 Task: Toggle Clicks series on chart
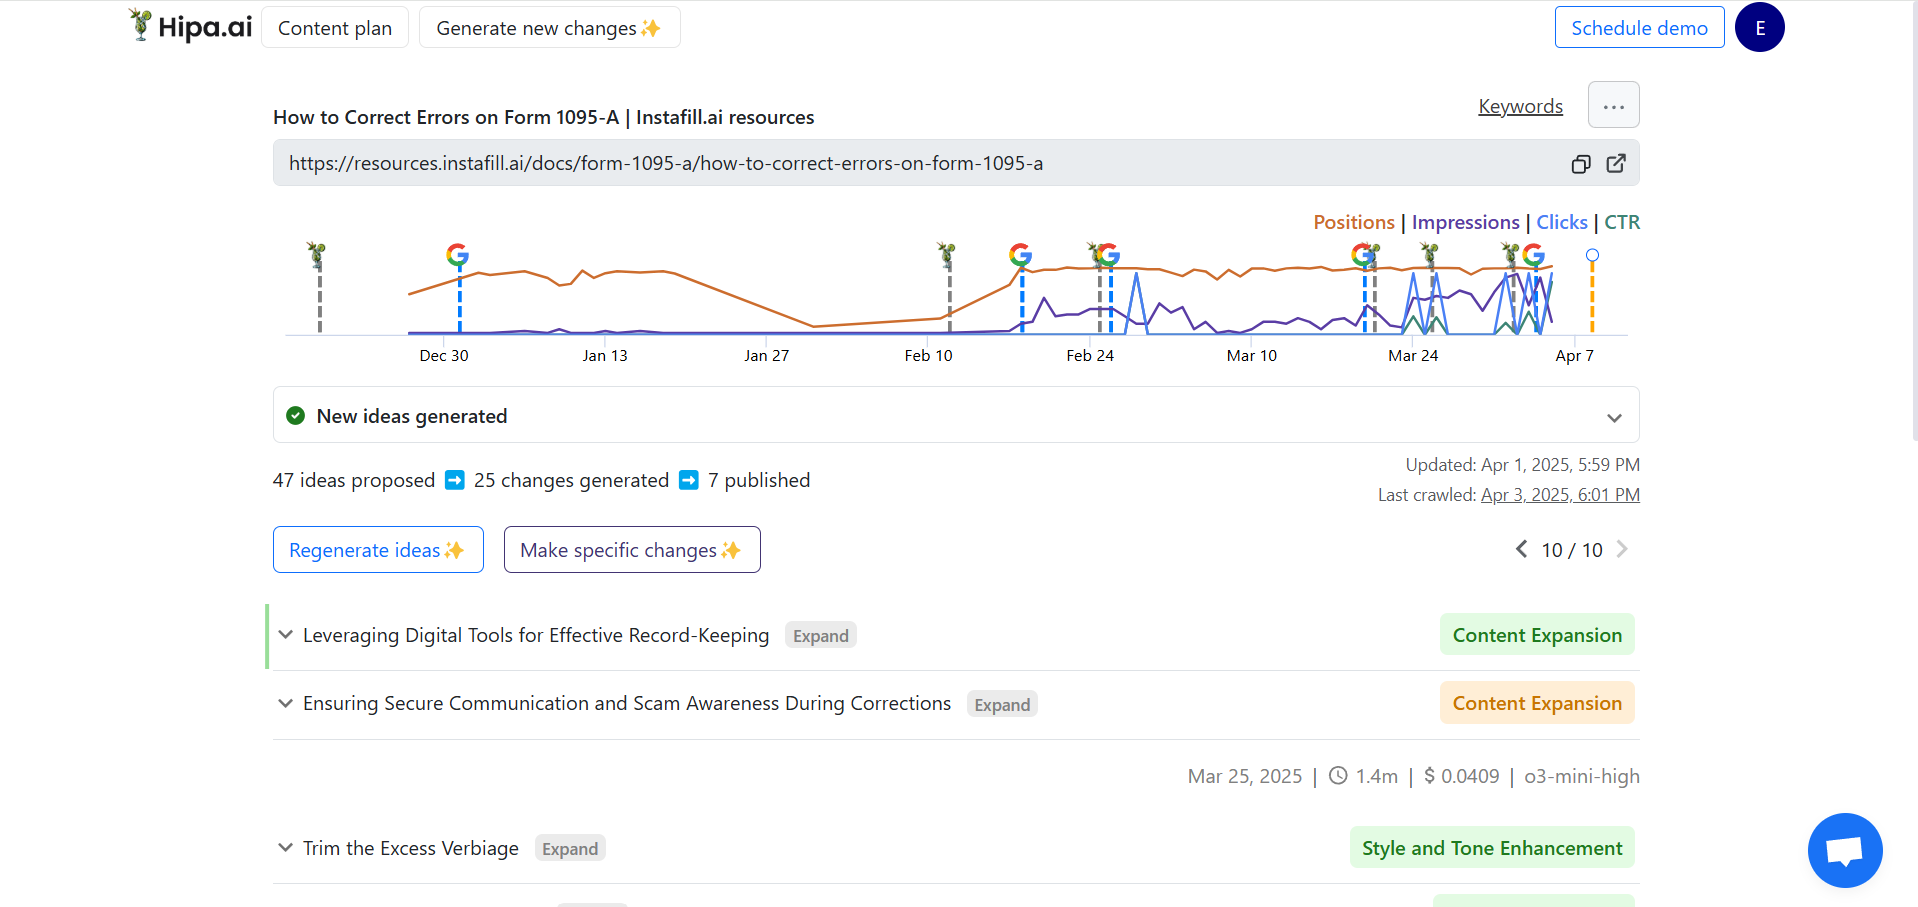[1561, 222]
